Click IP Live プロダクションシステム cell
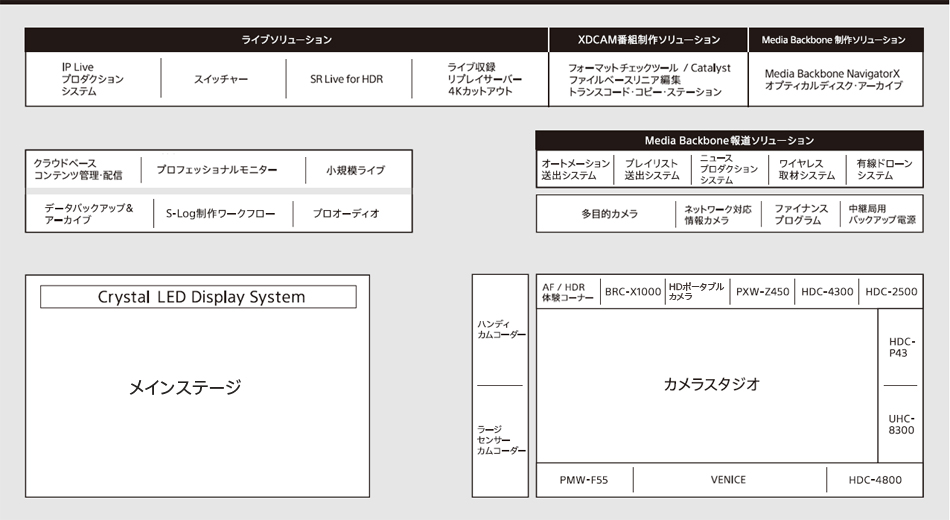 [92, 79]
